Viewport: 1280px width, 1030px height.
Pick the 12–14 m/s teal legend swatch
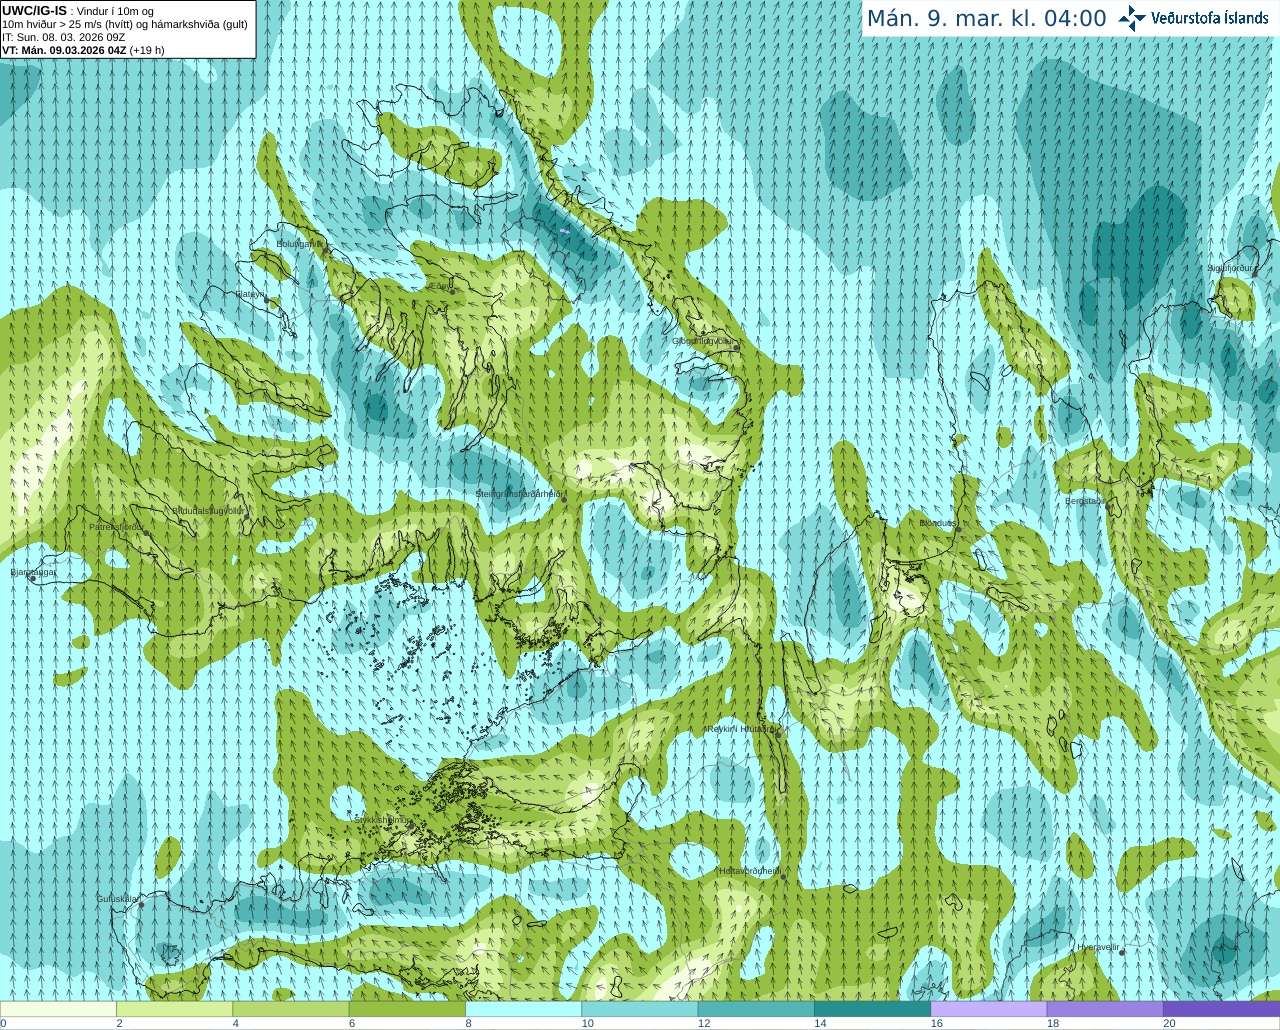click(x=756, y=1009)
